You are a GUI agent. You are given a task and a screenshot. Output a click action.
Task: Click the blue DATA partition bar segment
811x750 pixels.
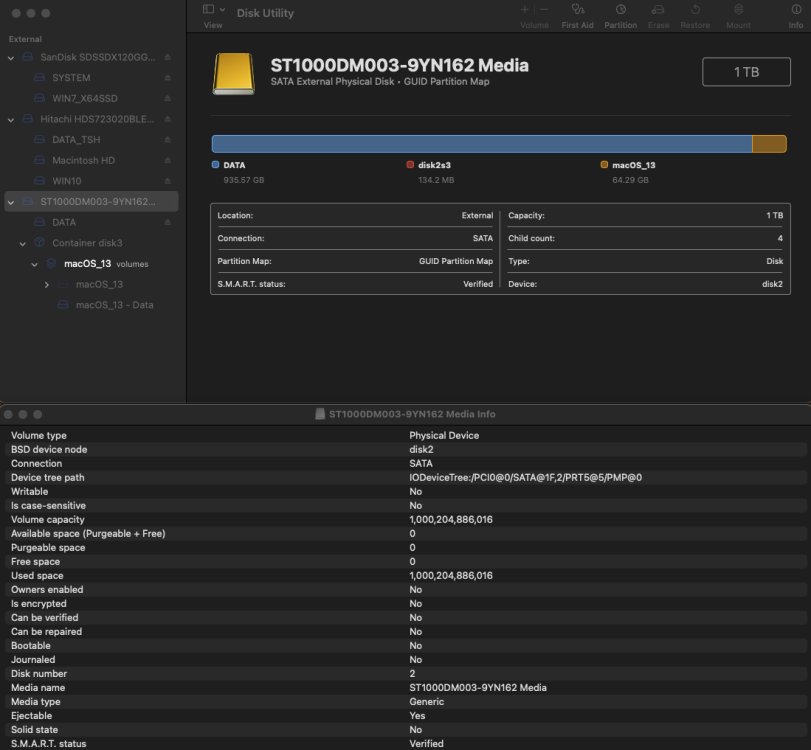(482, 144)
